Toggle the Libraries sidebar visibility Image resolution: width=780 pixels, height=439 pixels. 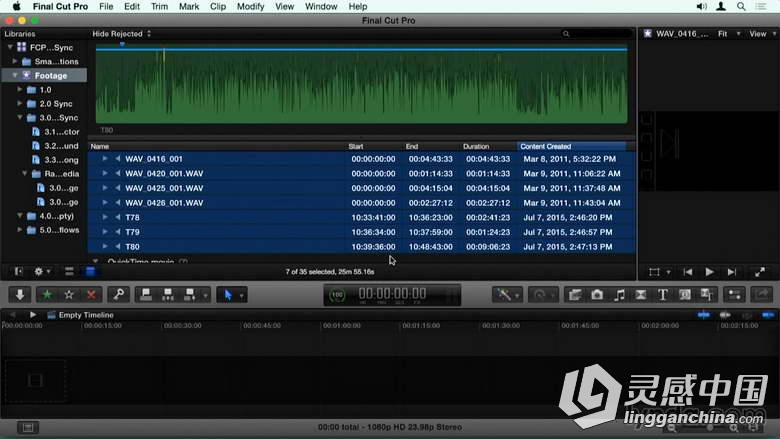point(18,271)
